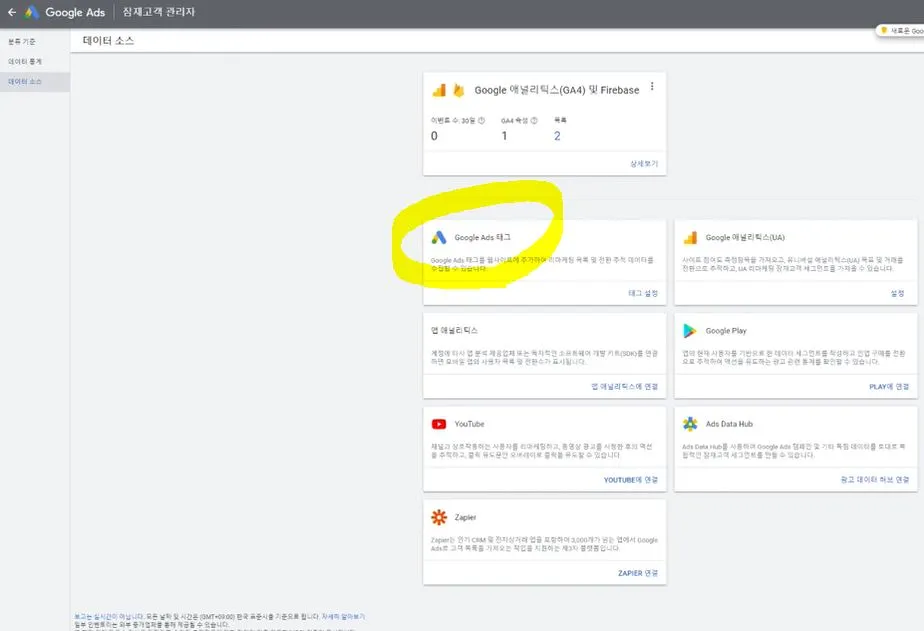924x631 pixels.
Task: Click the YouTube card title
Action: coord(469,424)
